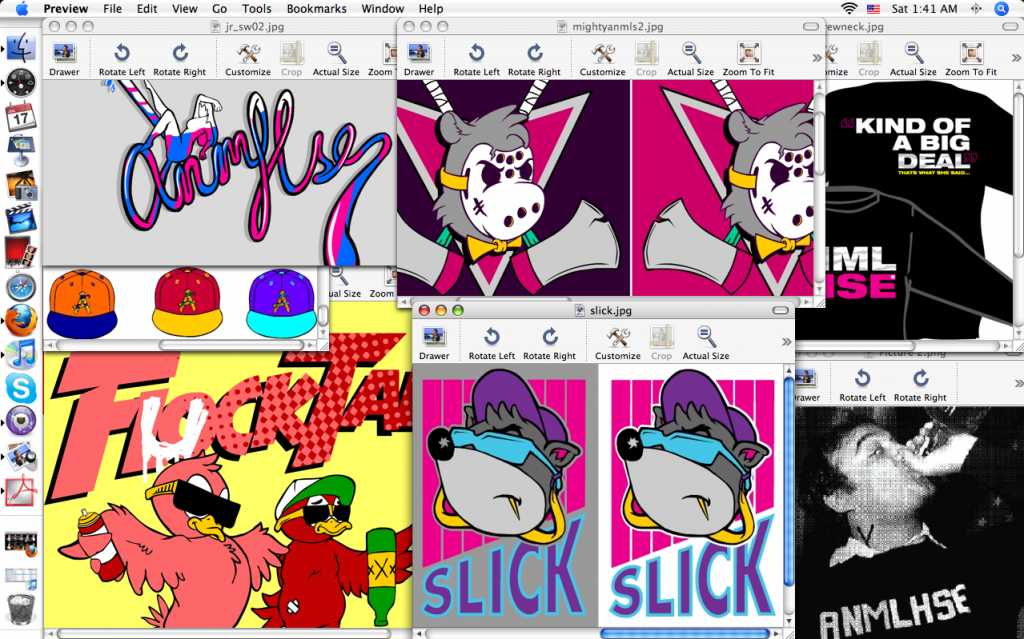1024x639 pixels.
Task: Click mightyanmls2.jpg window title text
Action: point(617,27)
